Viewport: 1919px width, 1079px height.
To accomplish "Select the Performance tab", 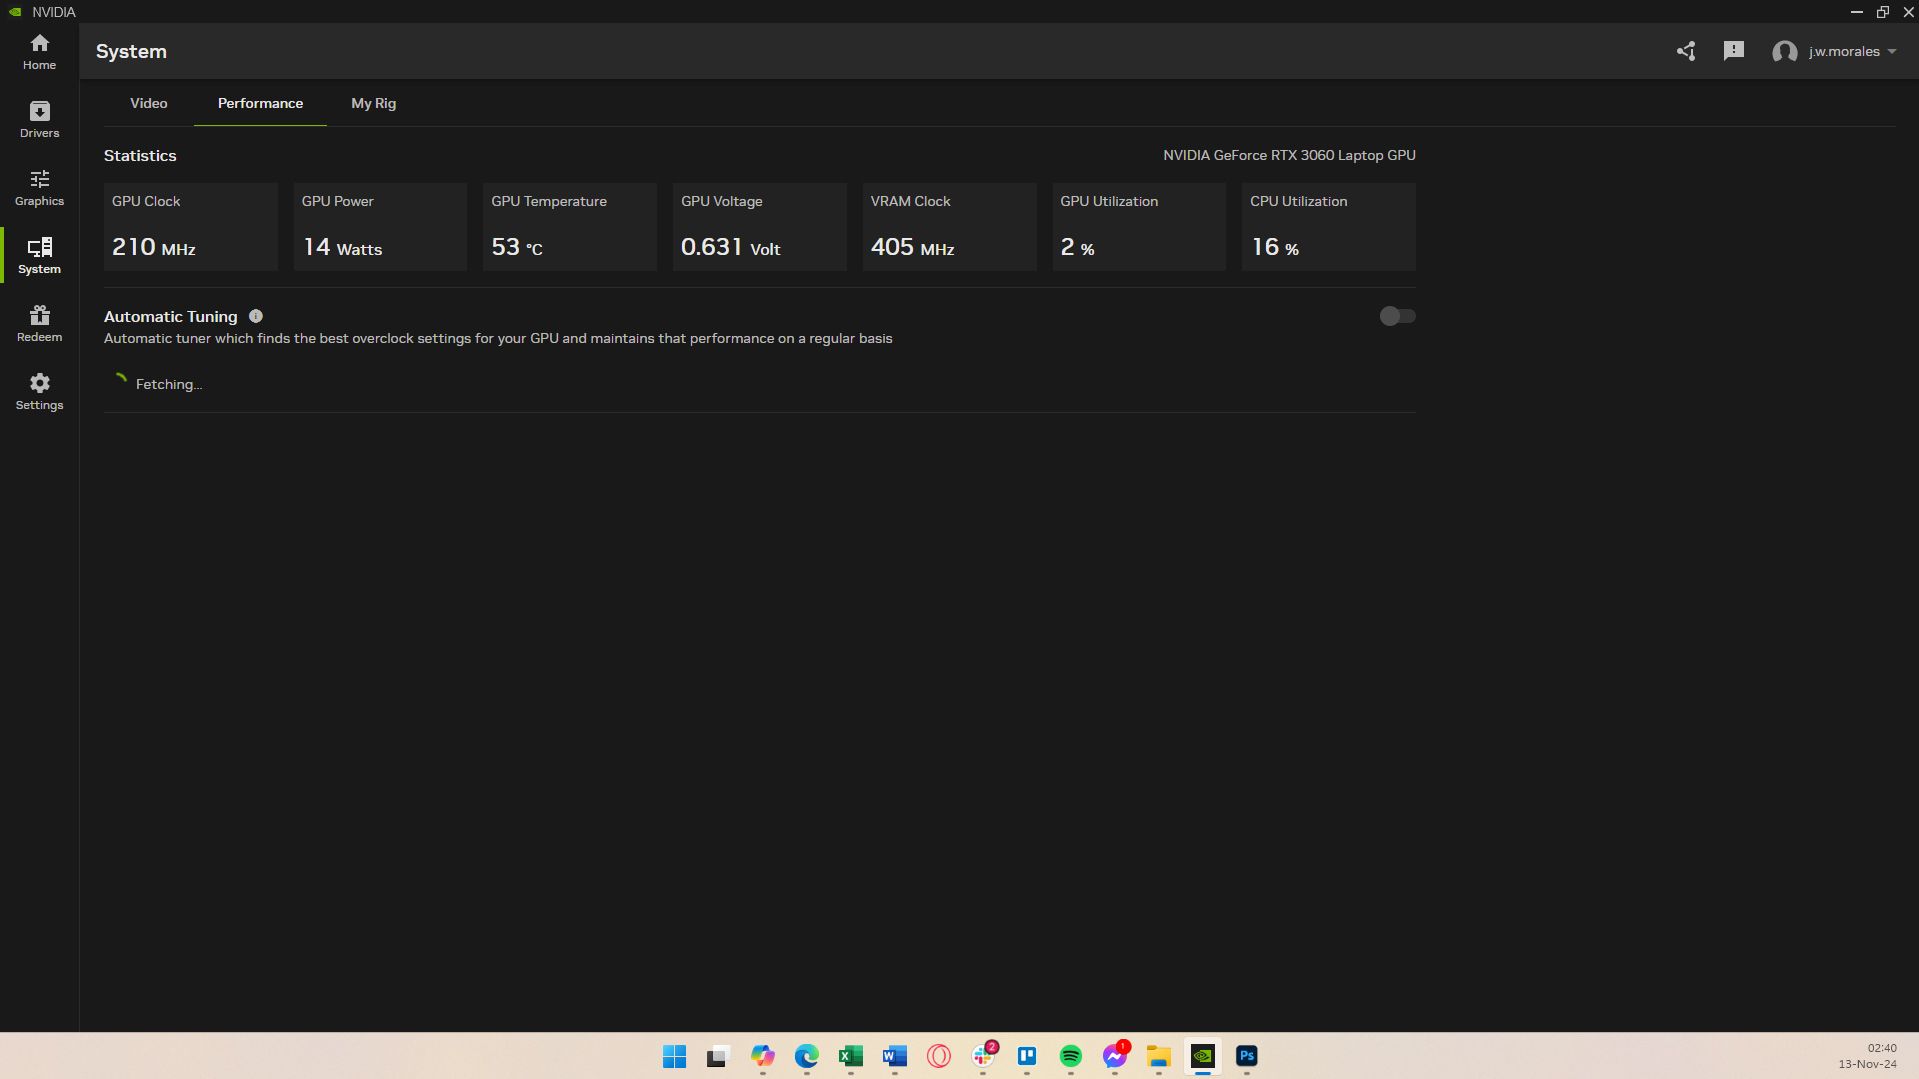I will coord(260,103).
